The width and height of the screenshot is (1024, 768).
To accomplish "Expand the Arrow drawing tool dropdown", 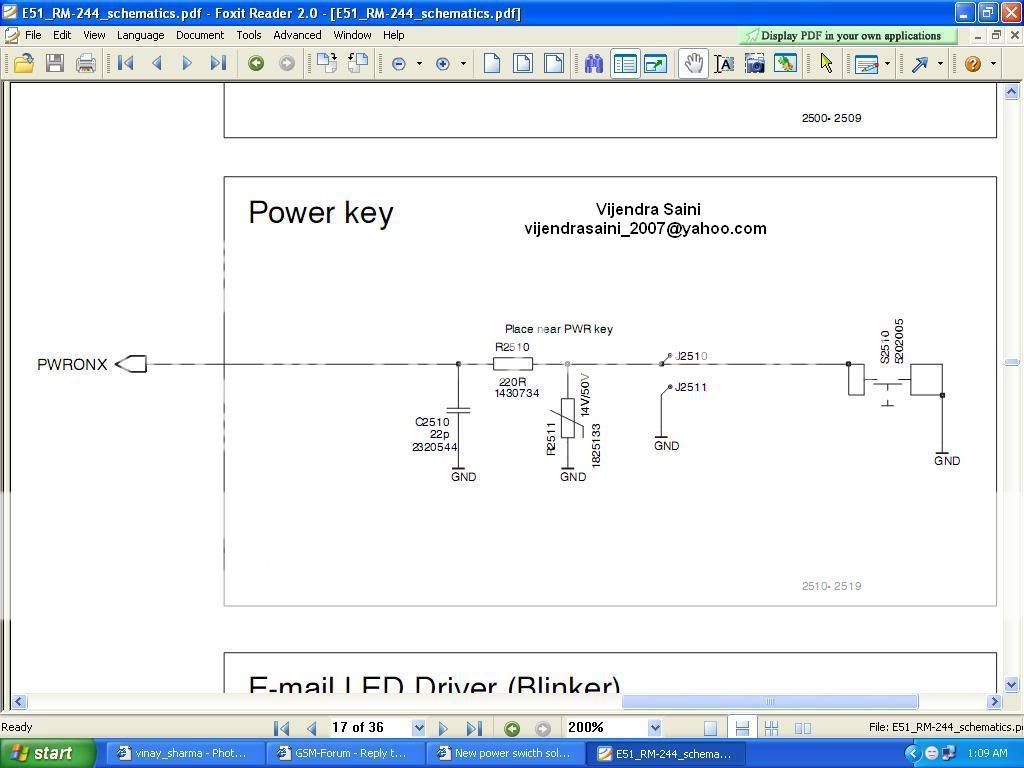I will (940, 64).
